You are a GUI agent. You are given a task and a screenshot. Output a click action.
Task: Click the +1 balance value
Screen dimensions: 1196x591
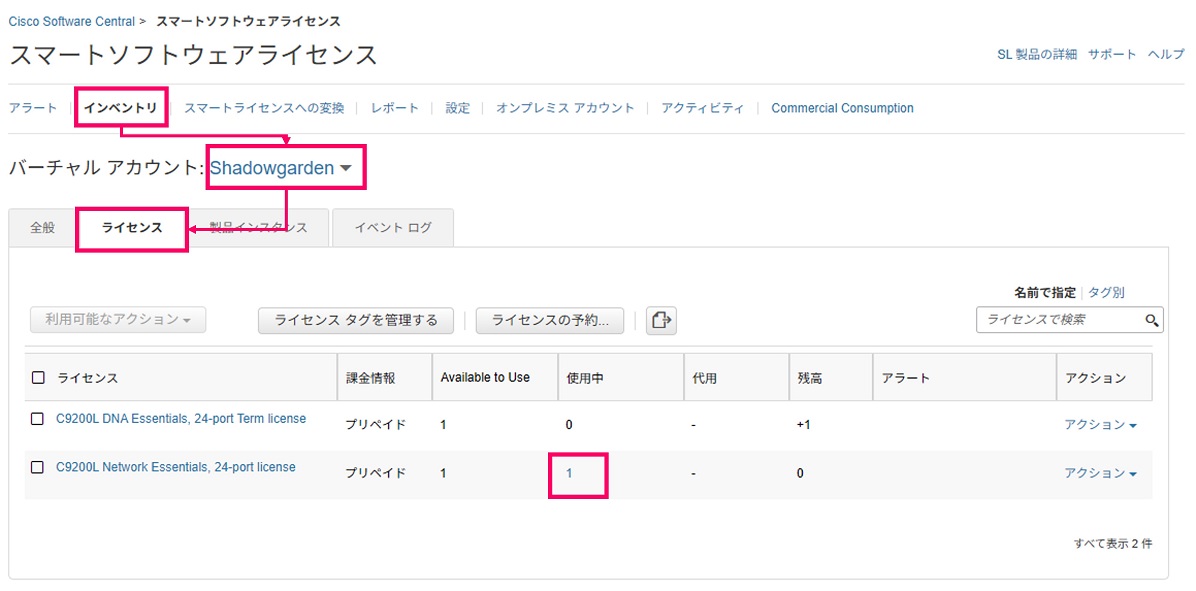pos(803,425)
